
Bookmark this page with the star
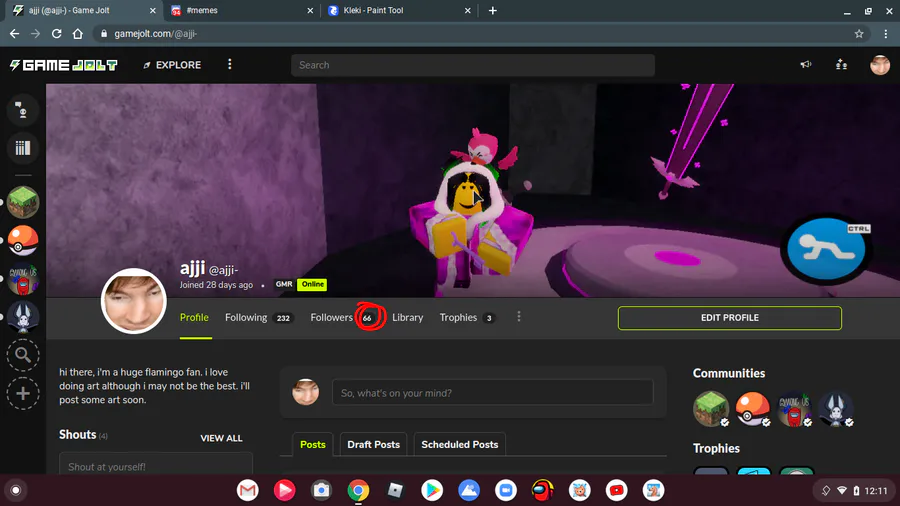(859, 34)
